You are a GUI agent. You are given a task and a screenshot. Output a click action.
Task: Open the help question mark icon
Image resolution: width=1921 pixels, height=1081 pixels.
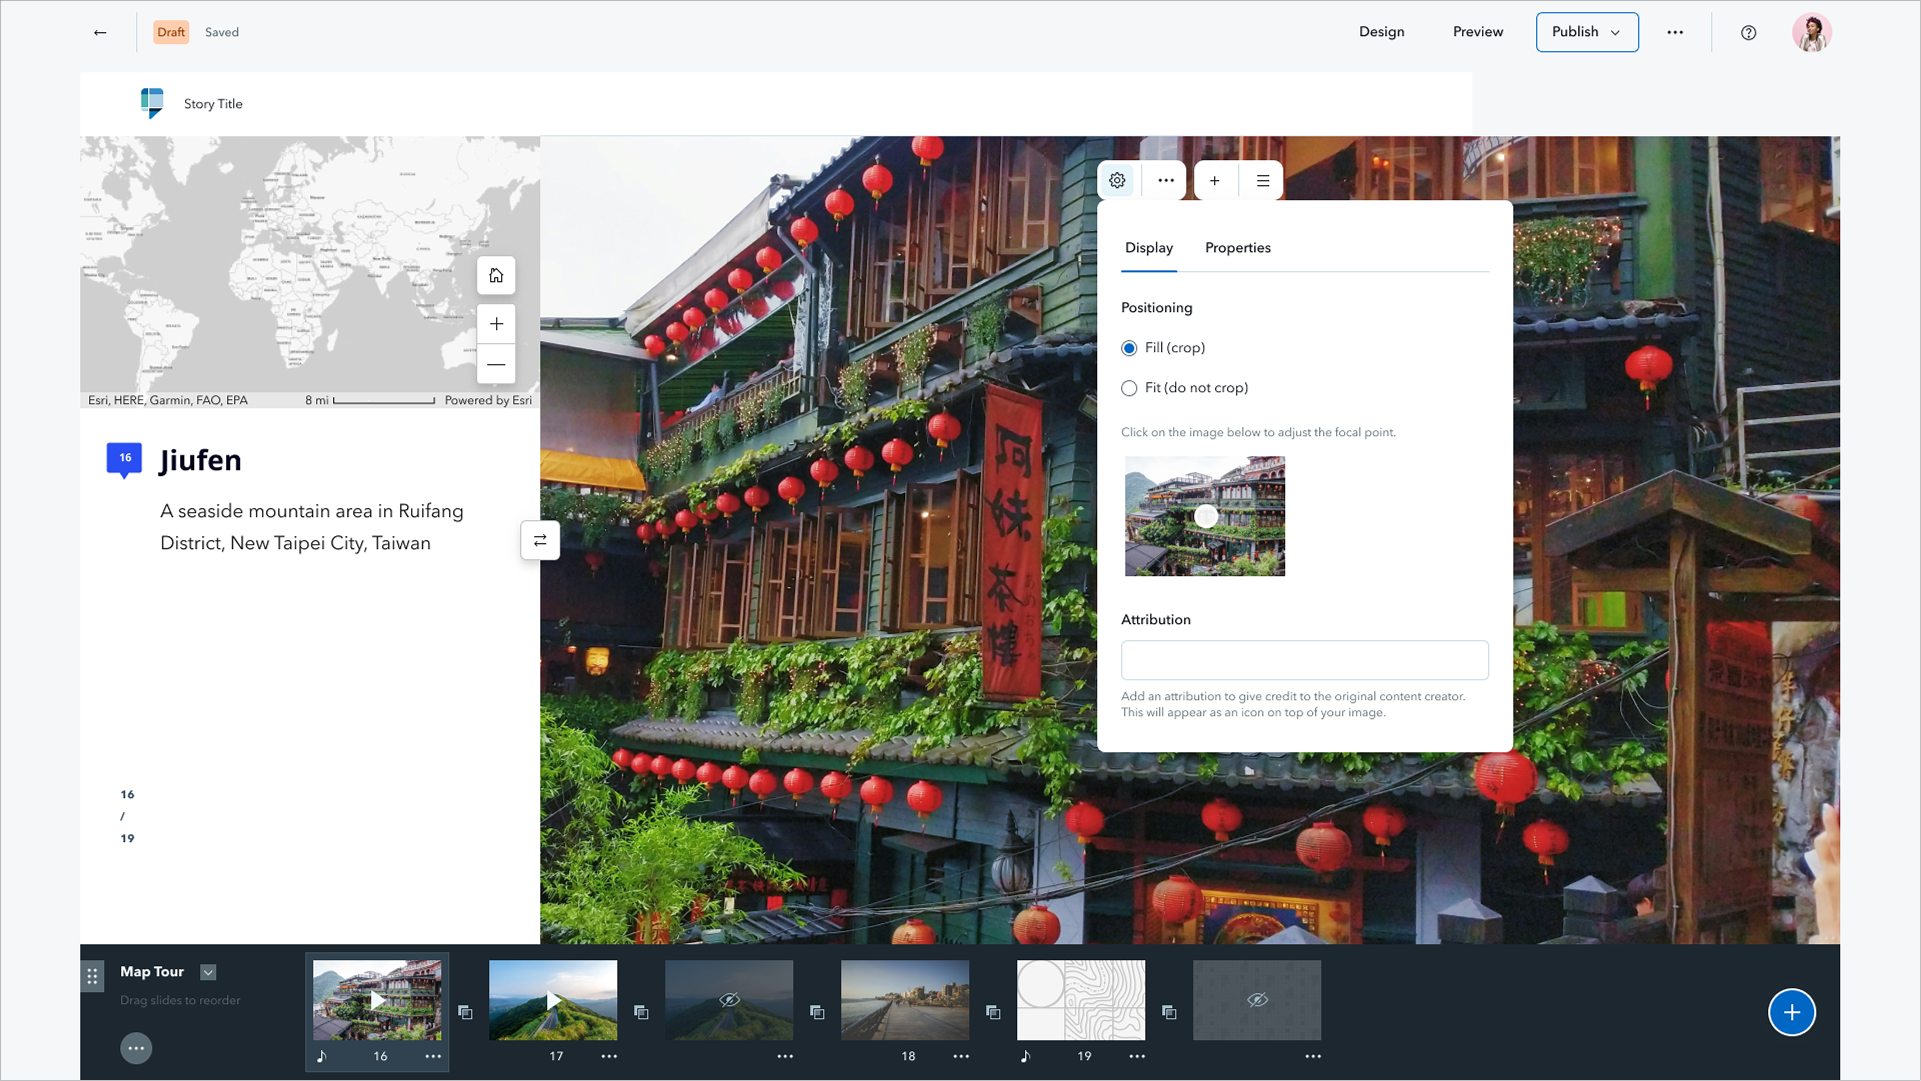click(x=1748, y=32)
